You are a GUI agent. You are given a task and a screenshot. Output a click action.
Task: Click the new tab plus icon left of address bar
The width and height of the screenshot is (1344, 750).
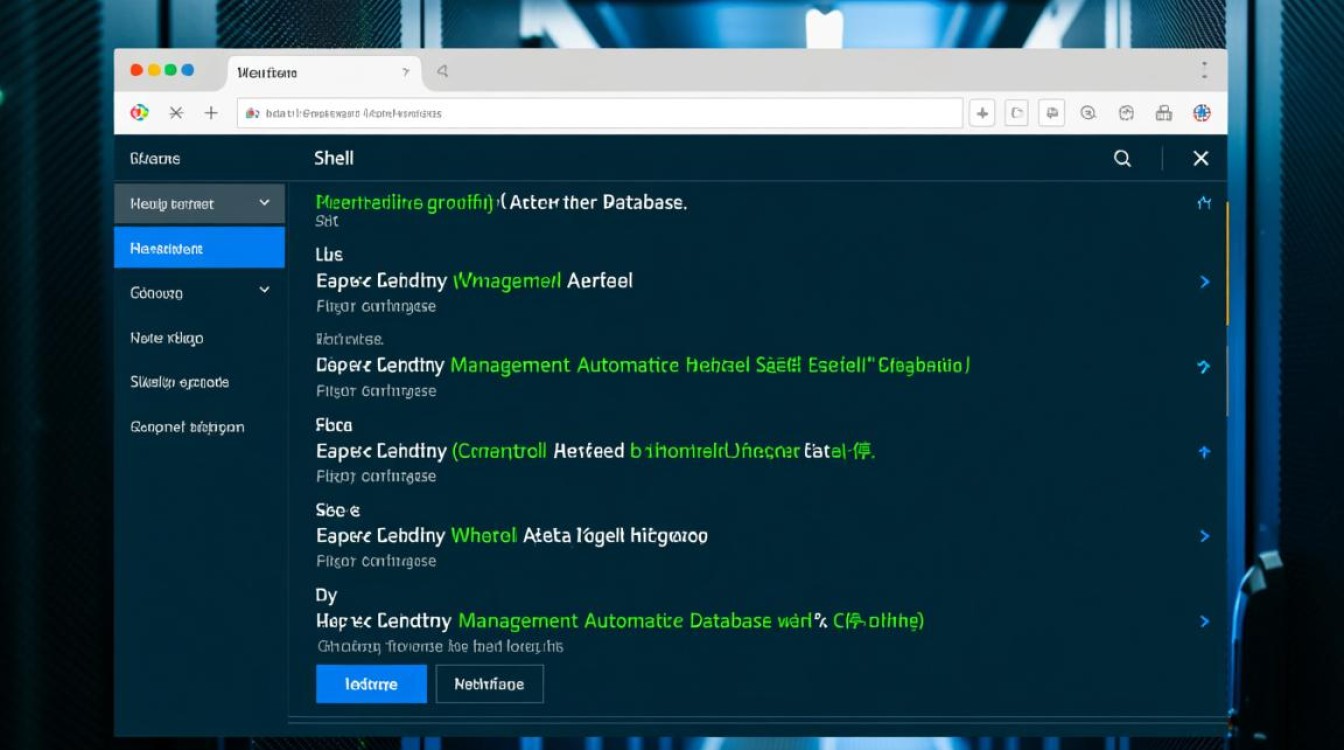click(x=211, y=113)
